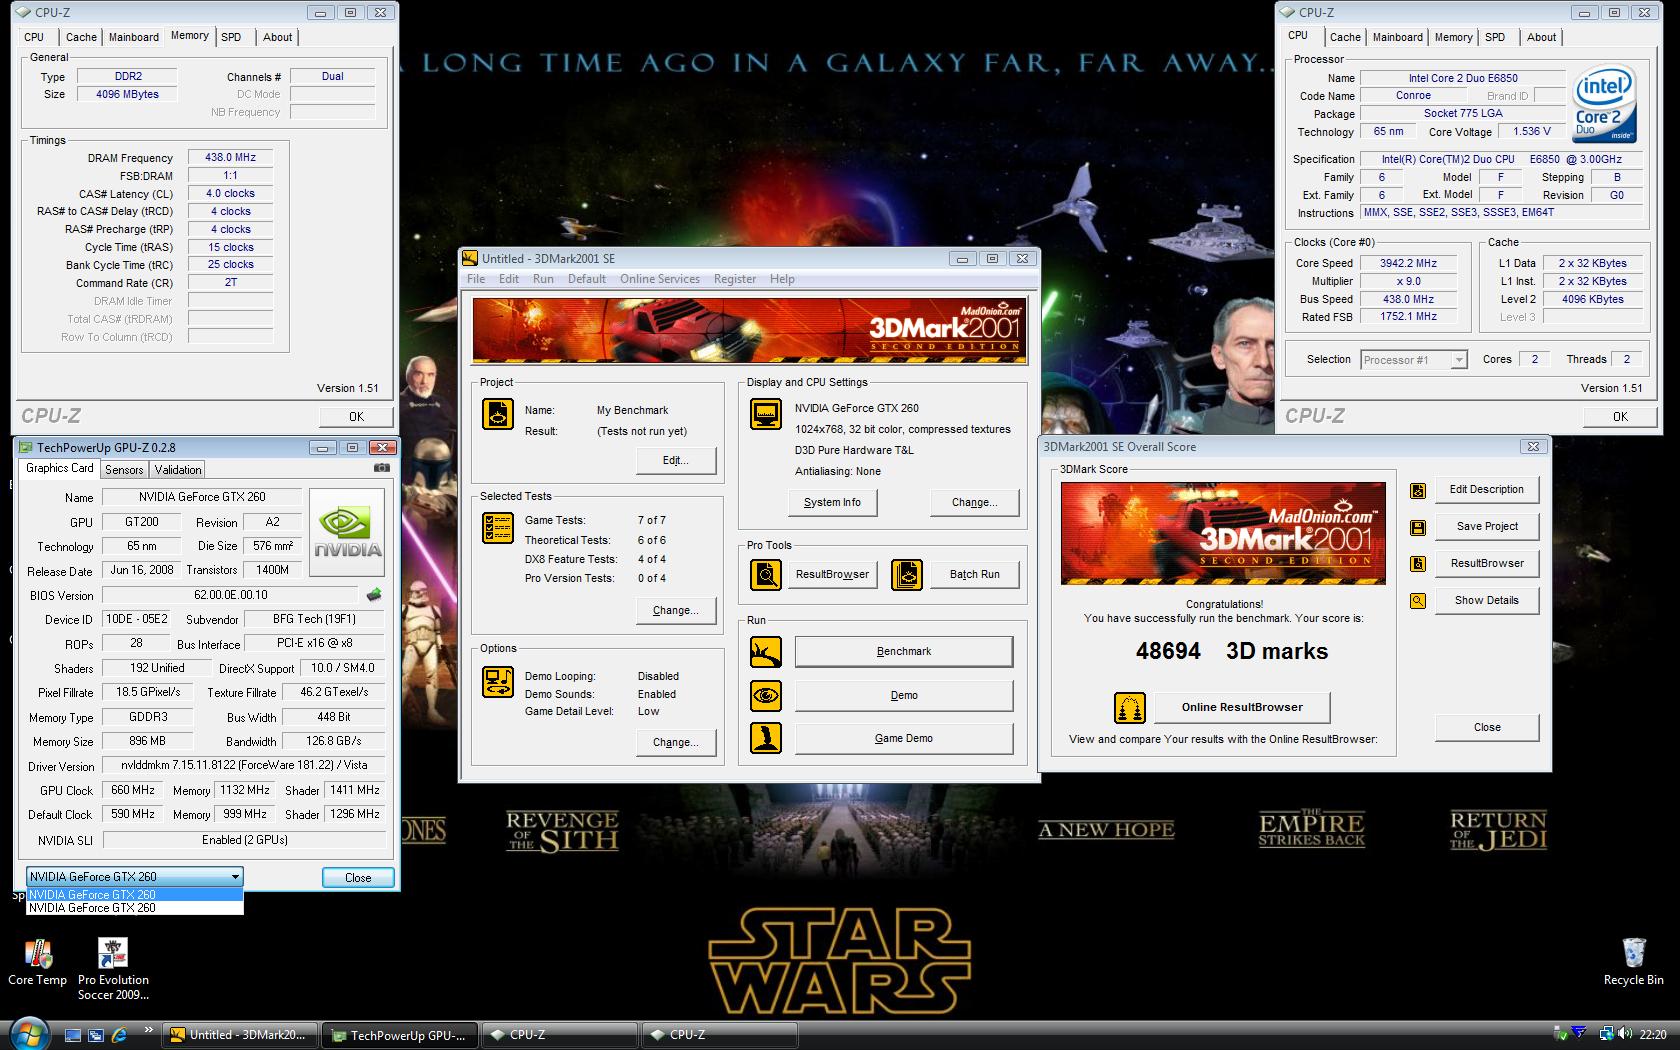Click the ResultBrowser icon in score window
The height and width of the screenshot is (1050, 1680).
pos(1418,564)
